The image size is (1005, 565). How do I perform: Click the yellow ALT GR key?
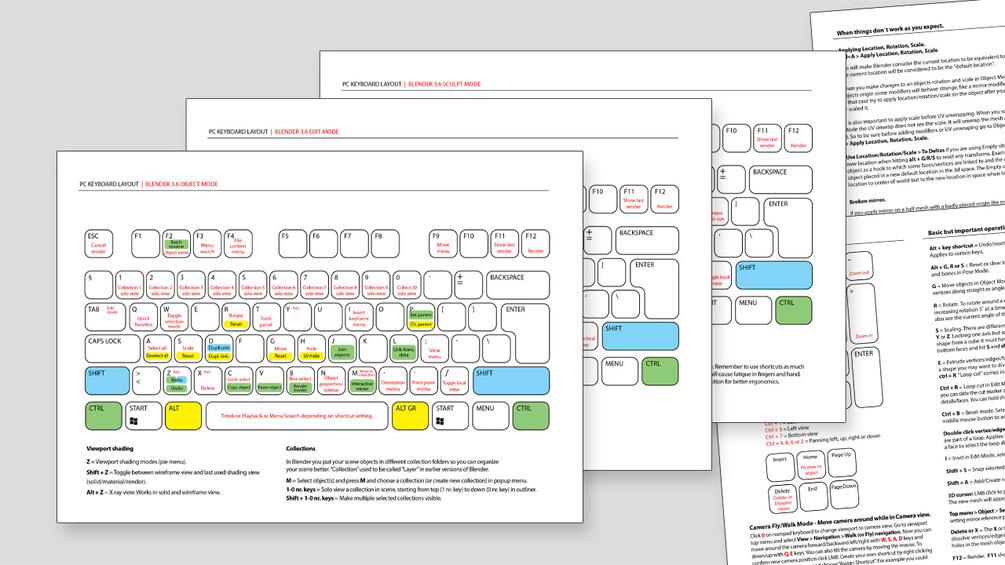(x=410, y=416)
